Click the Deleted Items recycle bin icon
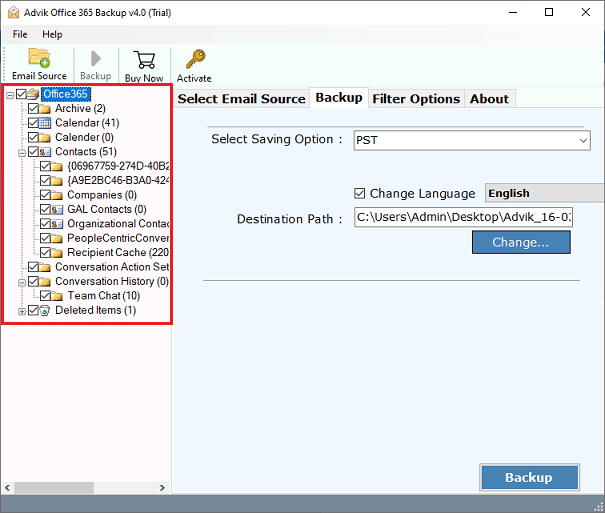605x513 pixels. coord(45,310)
